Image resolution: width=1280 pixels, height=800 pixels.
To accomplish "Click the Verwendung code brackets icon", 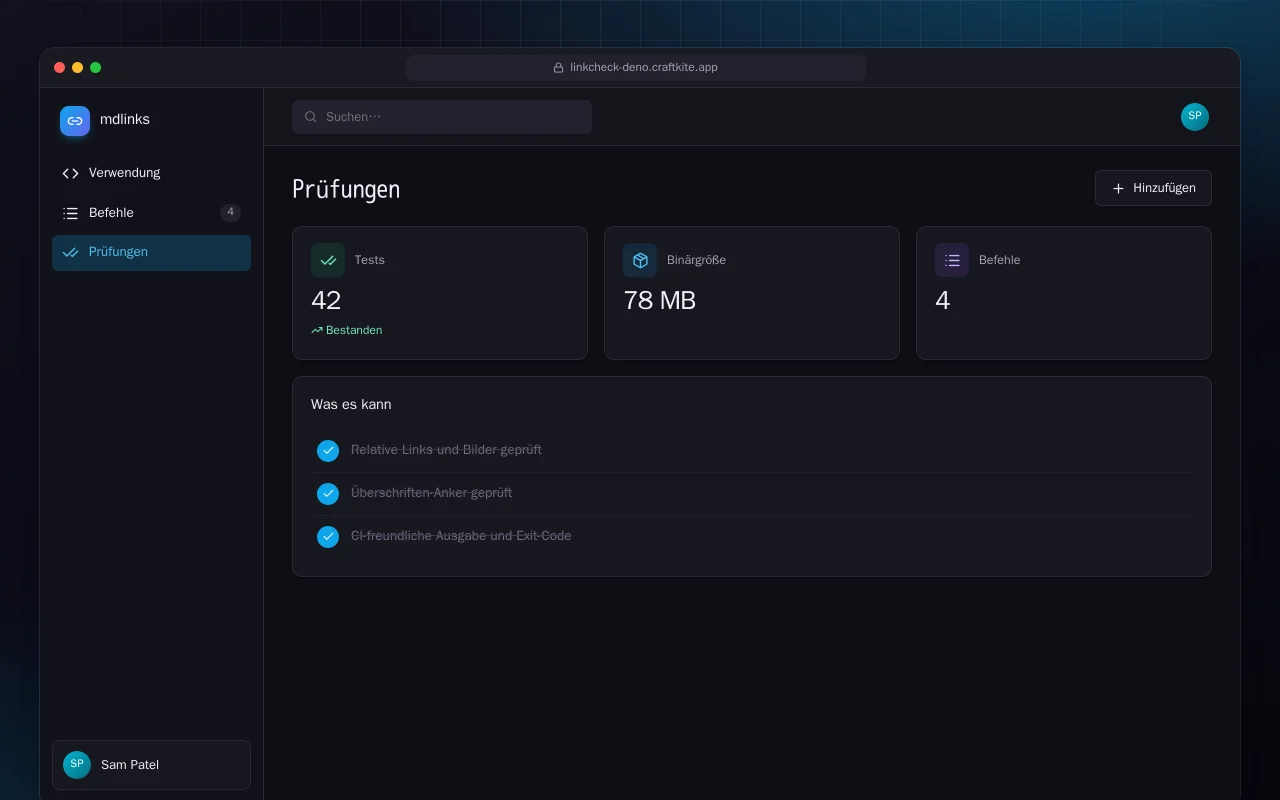I will (70, 173).
